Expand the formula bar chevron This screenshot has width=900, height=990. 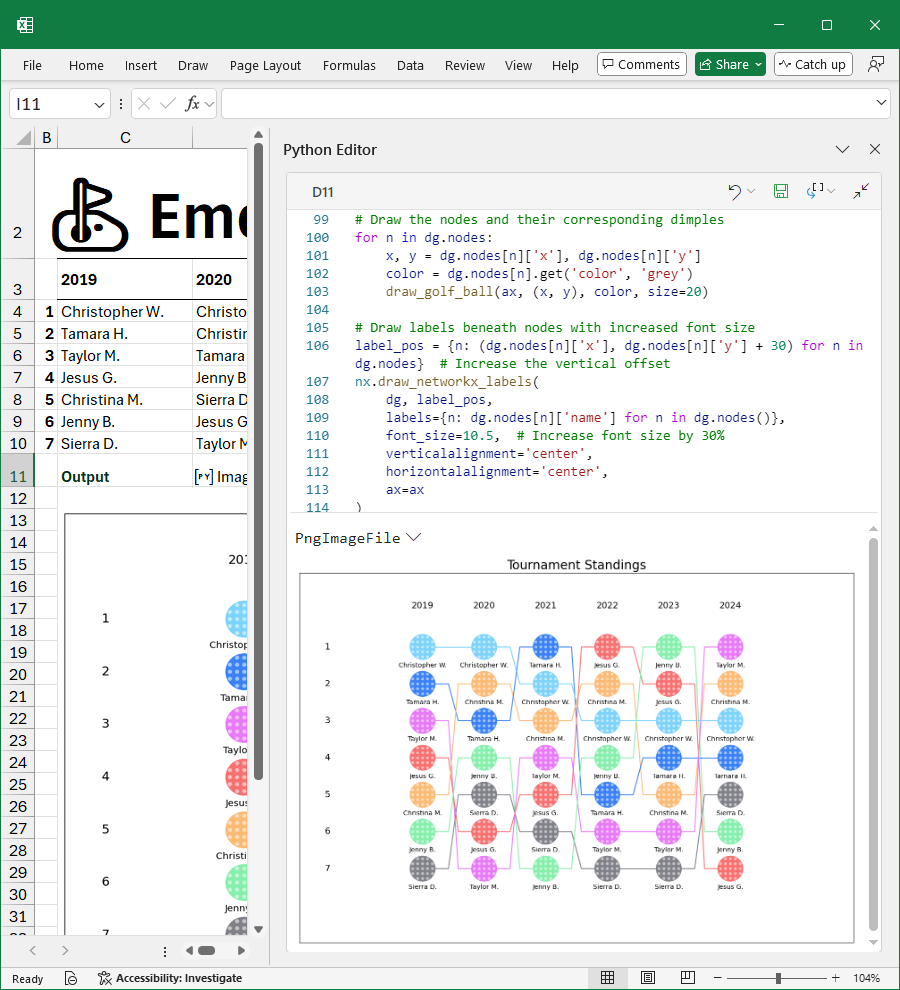[881, 103]
